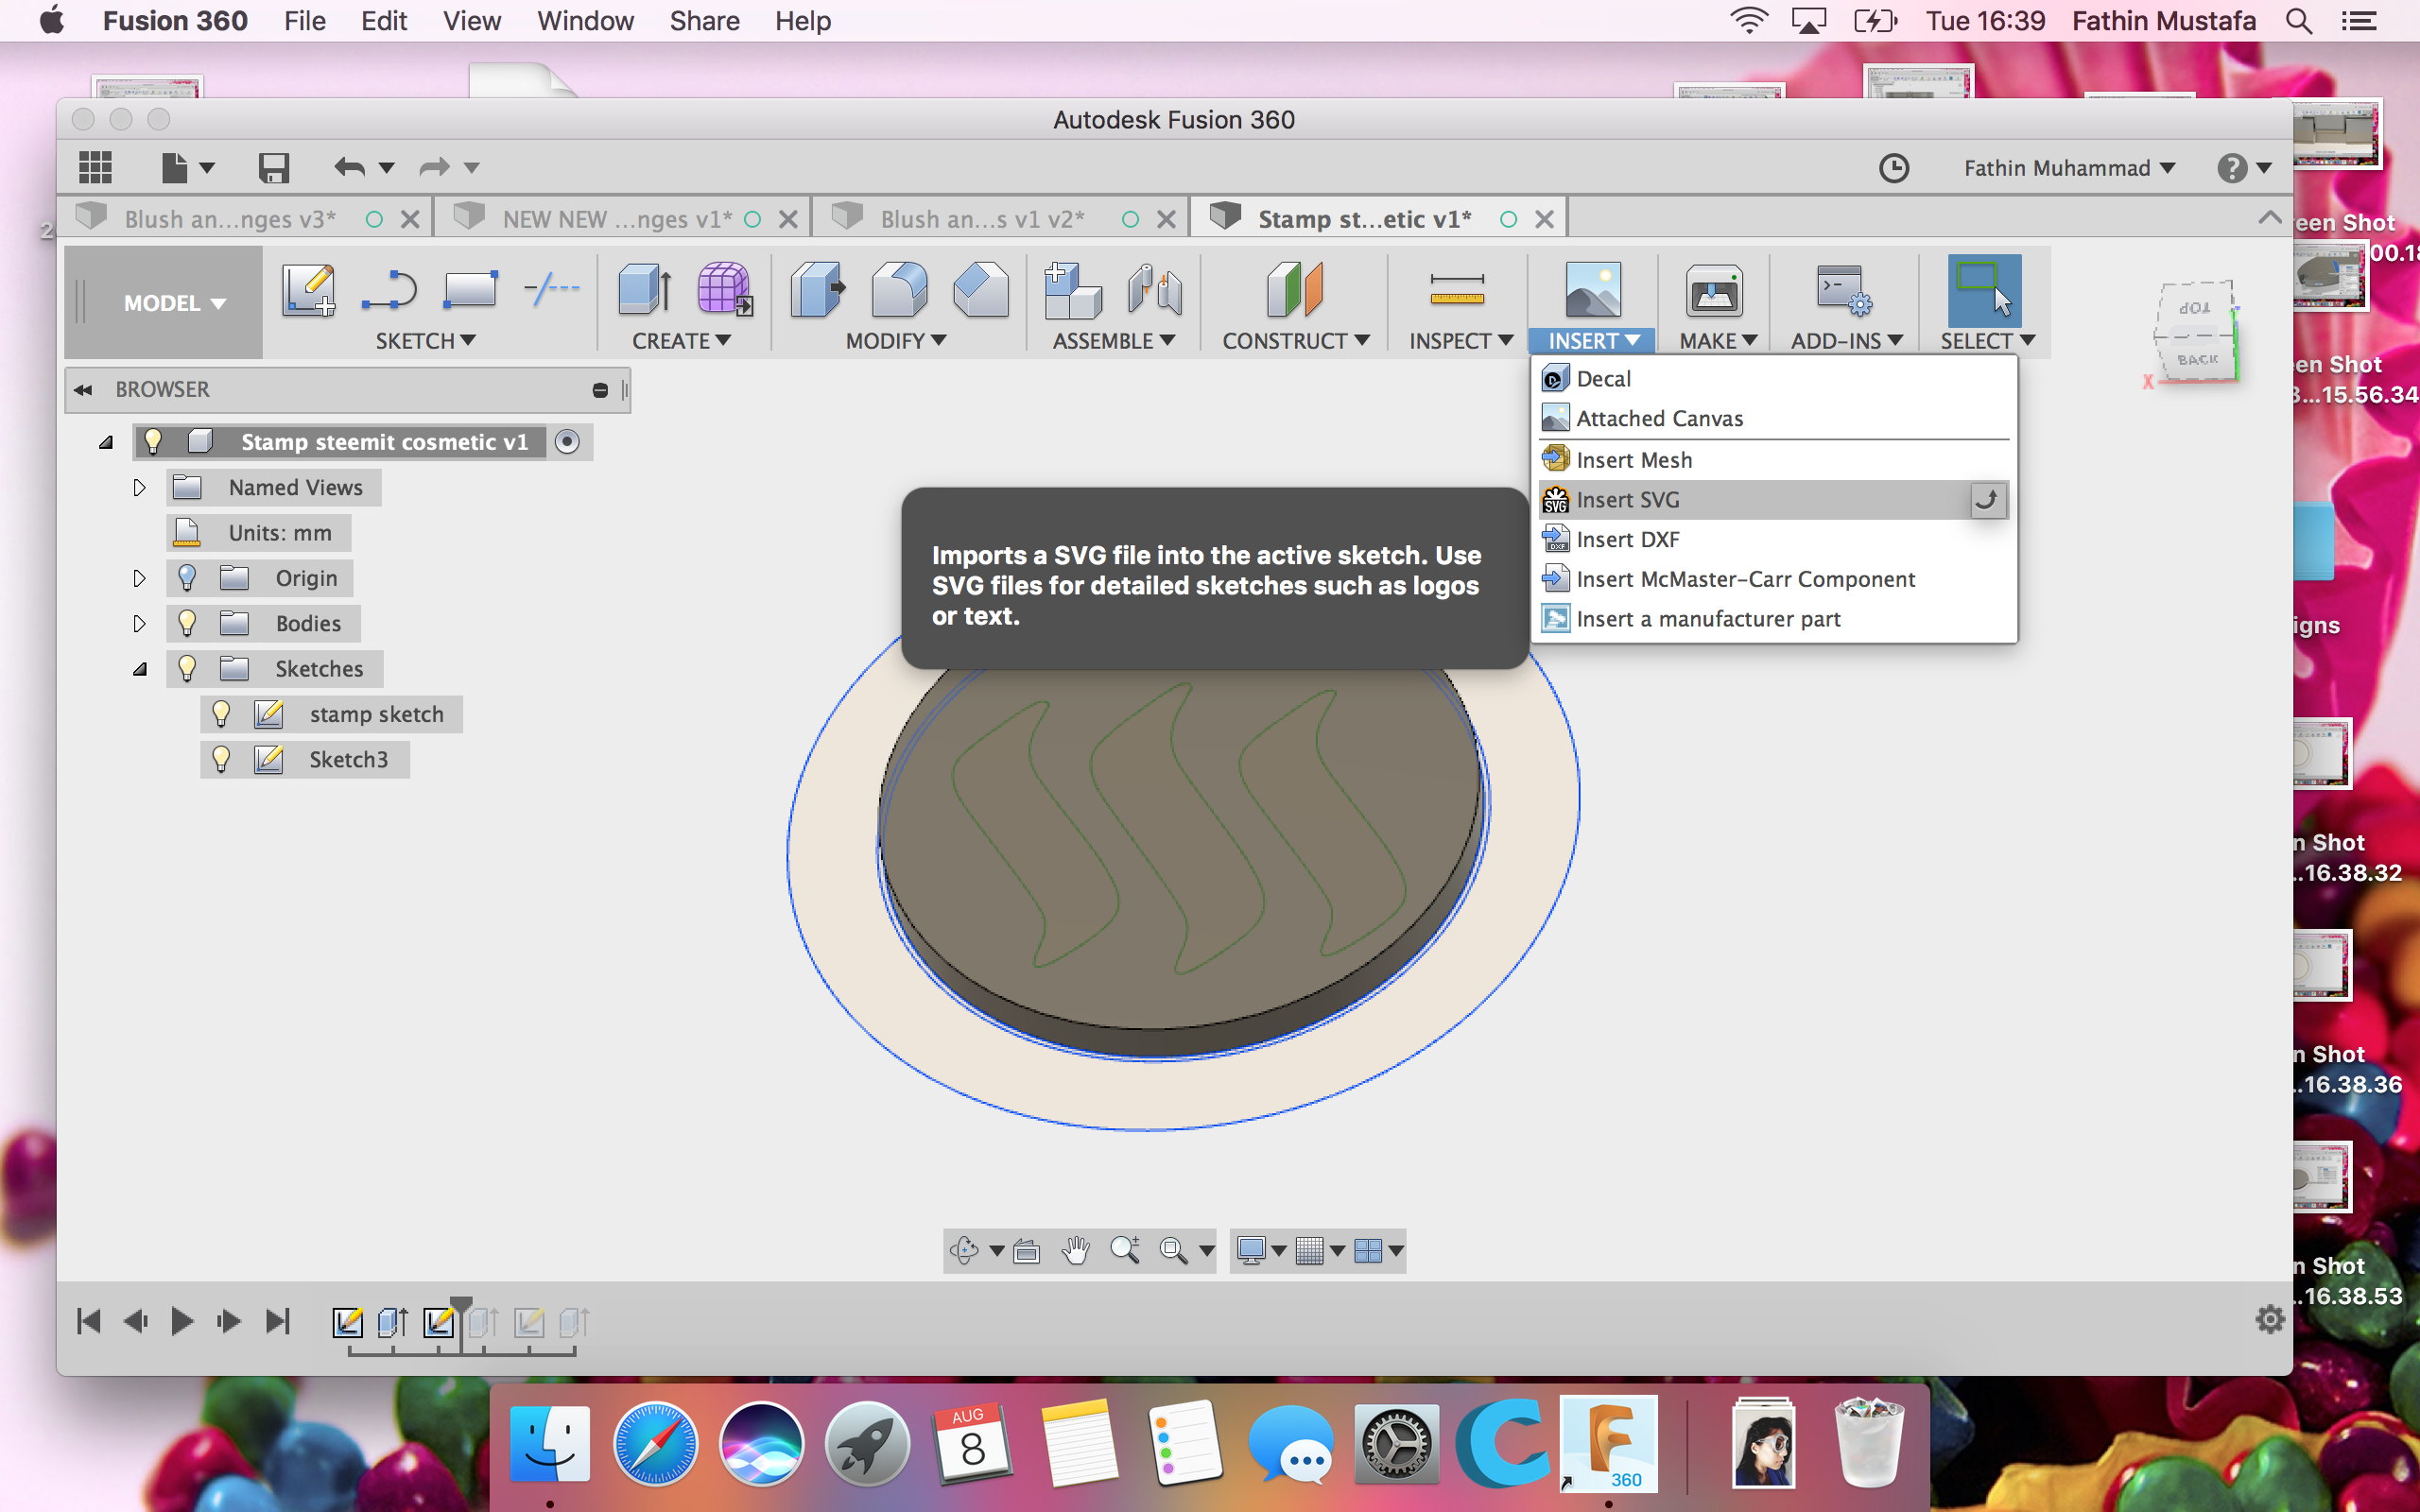Viewport: 2420px width, 1512px height.
Task: Expand the Named Views folder
Action: pos(139,487)
